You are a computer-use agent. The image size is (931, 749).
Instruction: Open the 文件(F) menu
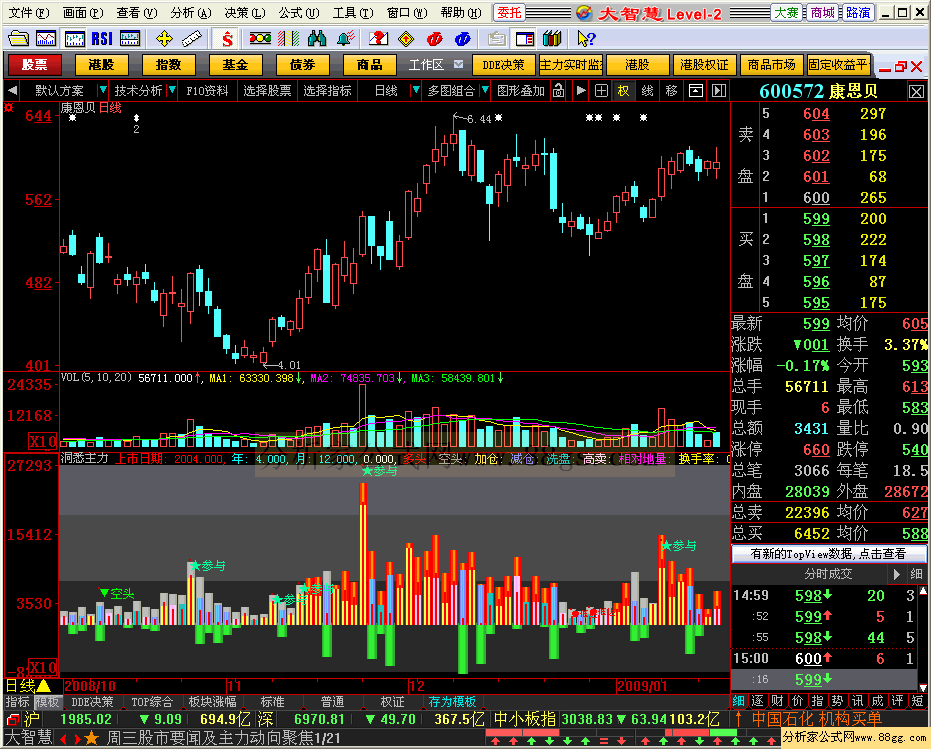coord(29,12)
